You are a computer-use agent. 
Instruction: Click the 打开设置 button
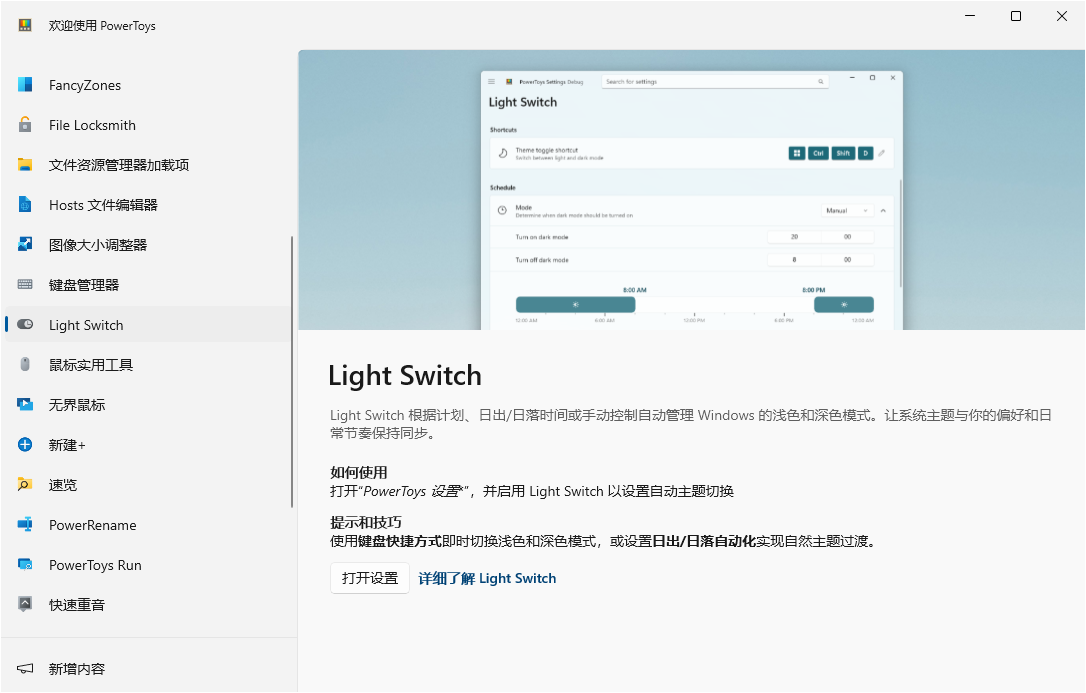(x=369, y=578)
